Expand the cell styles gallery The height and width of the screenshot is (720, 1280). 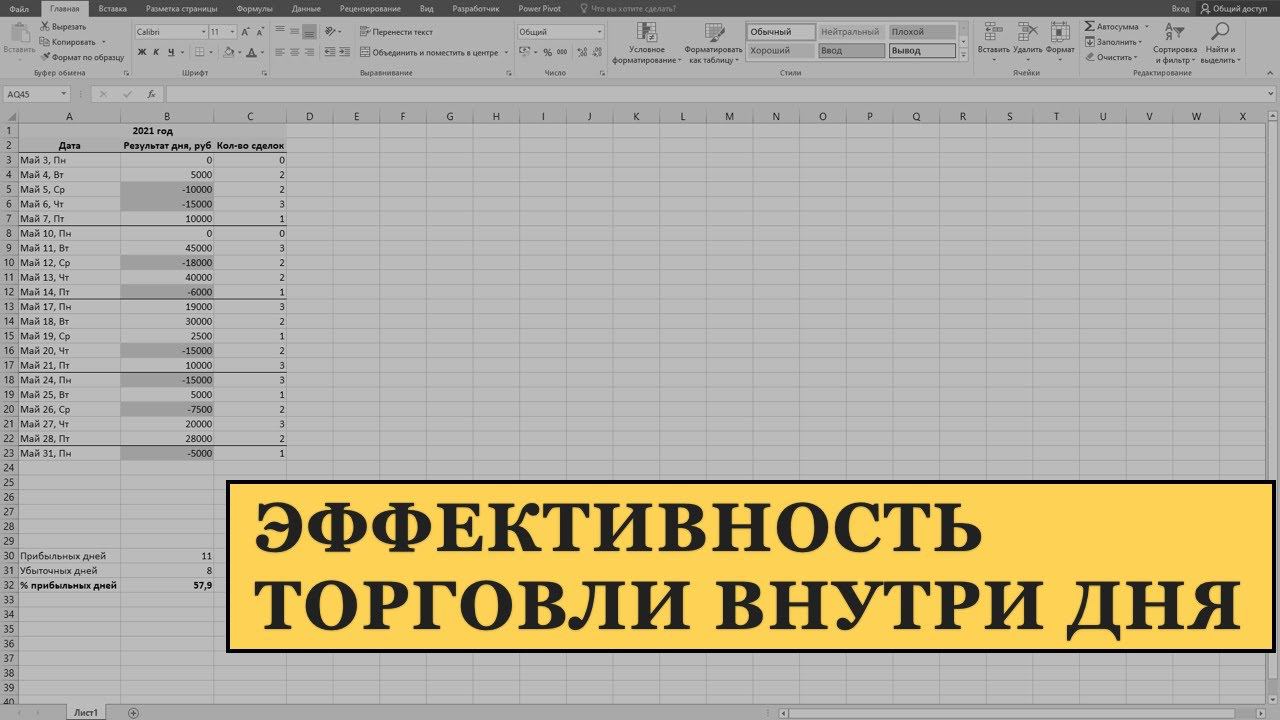click(x=964, y=55)
